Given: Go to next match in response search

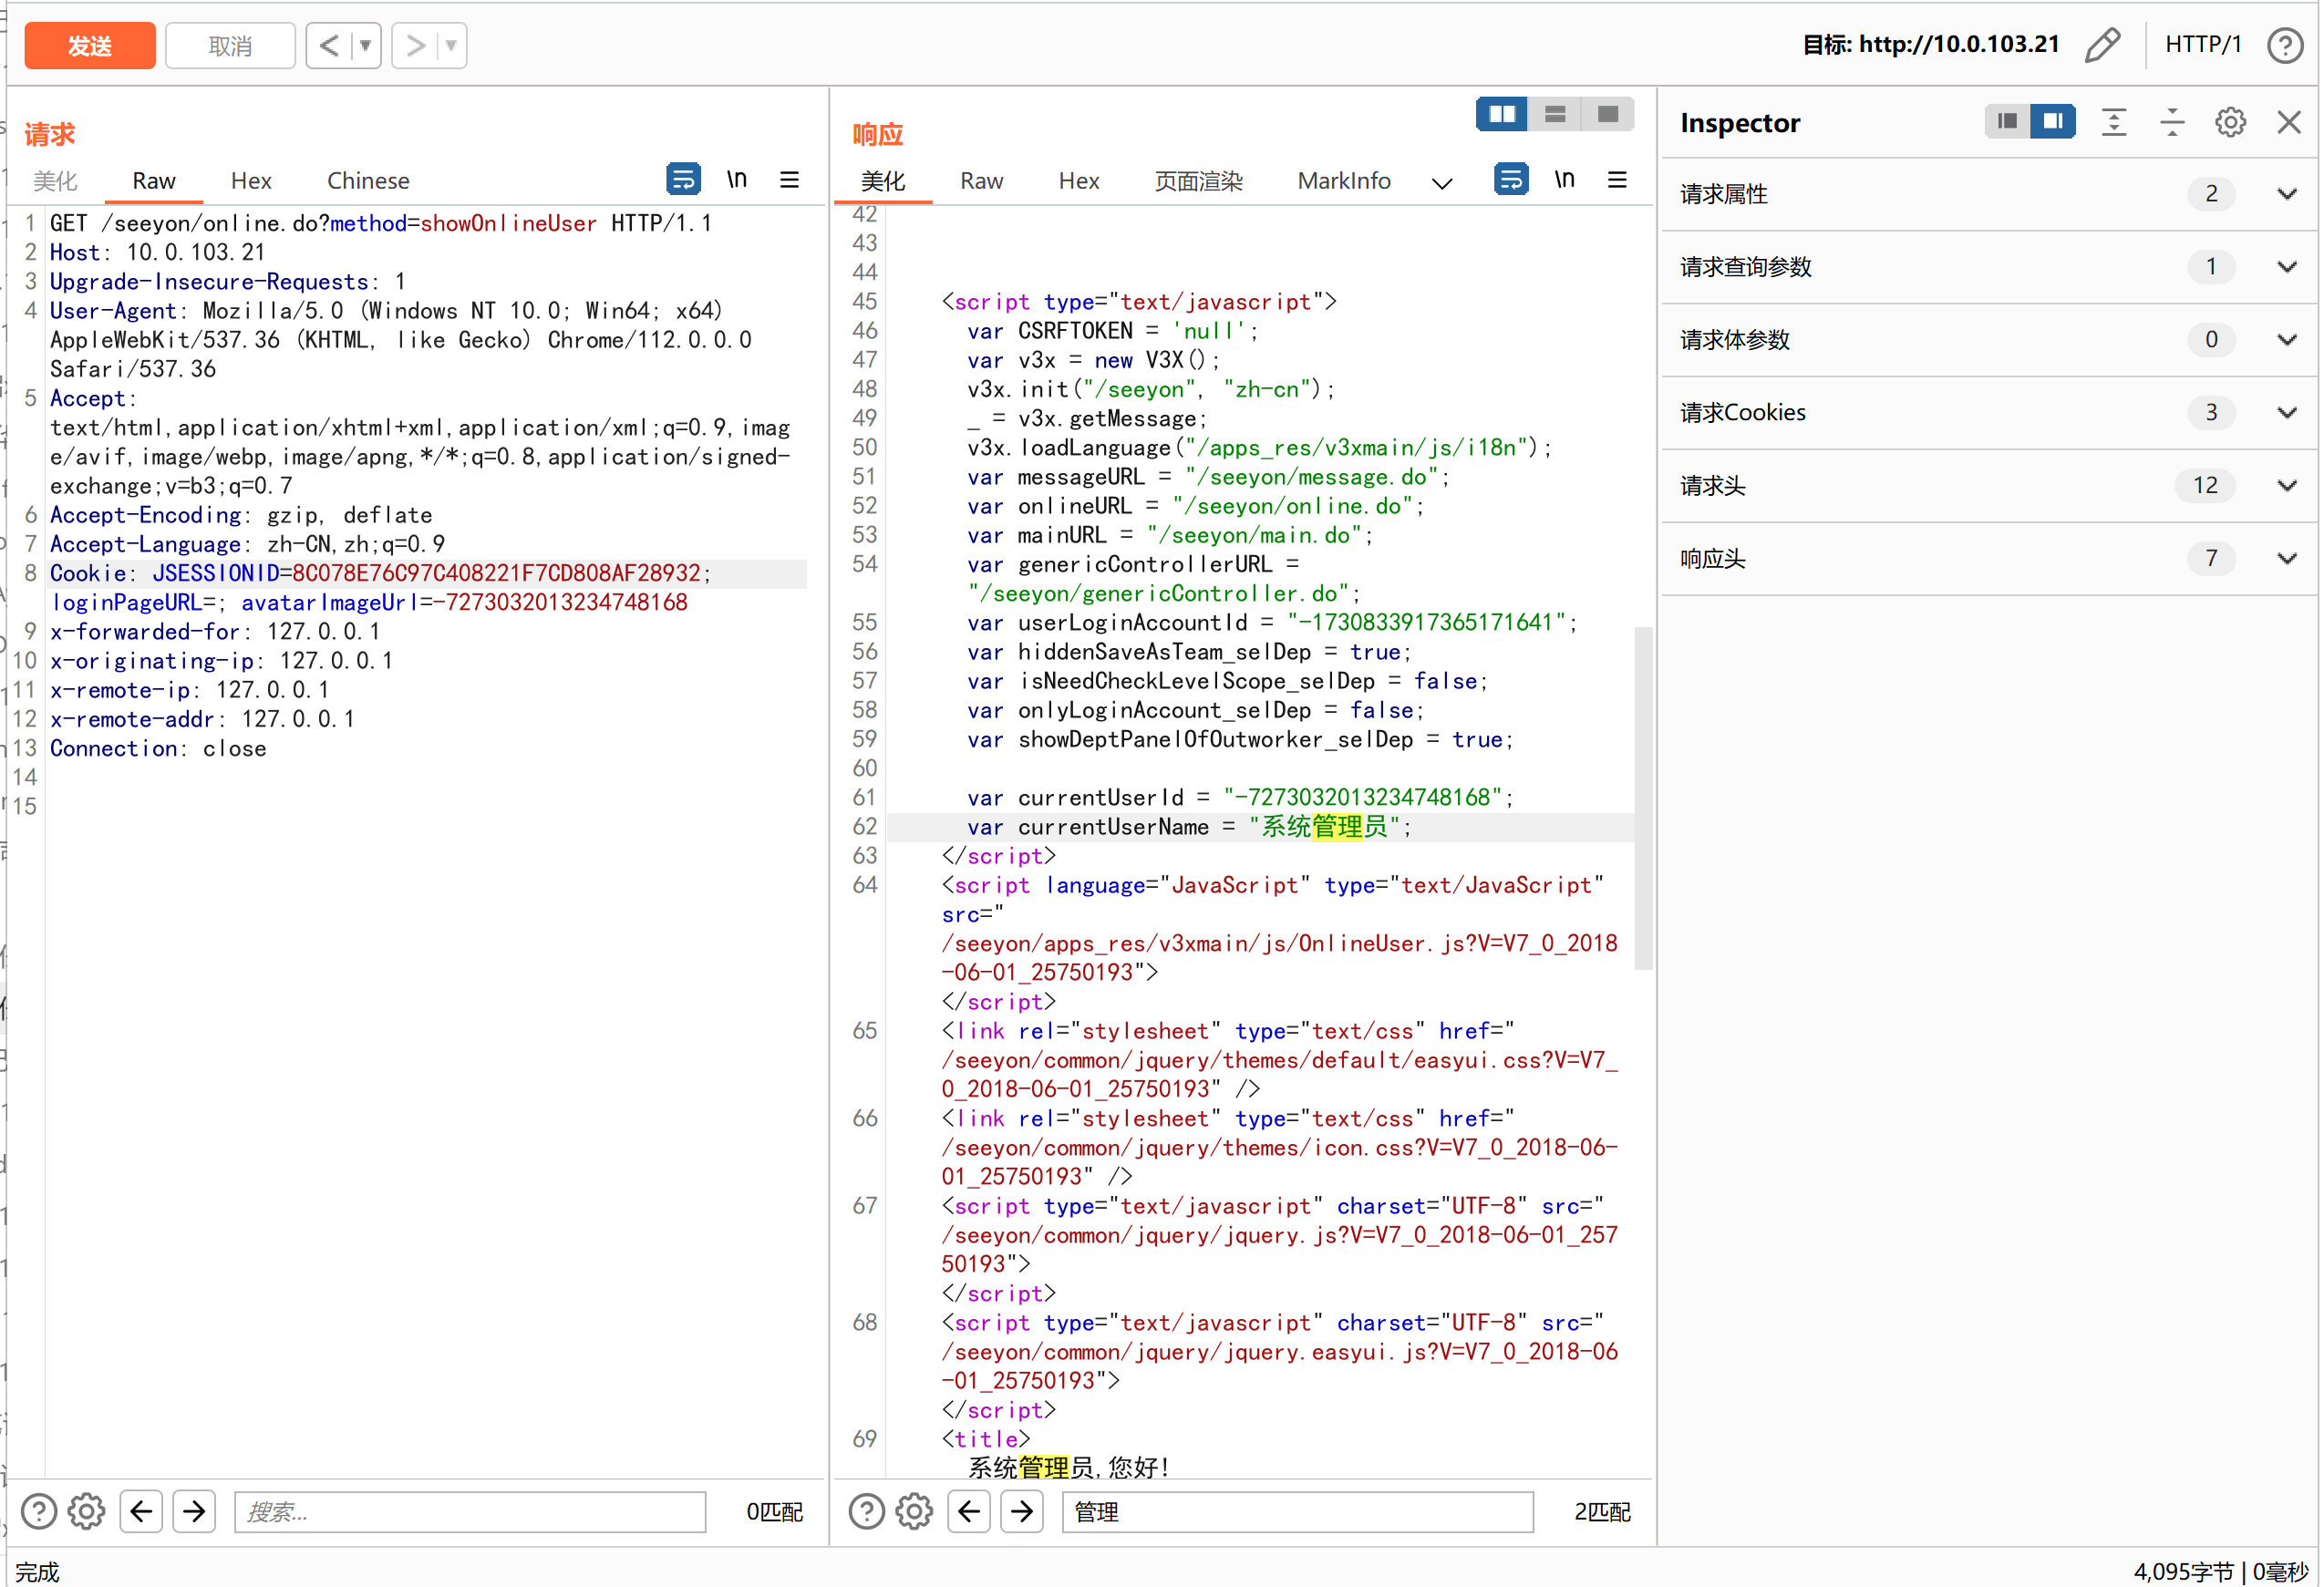Looking at the screenshot, I should click(1022, 1511).
